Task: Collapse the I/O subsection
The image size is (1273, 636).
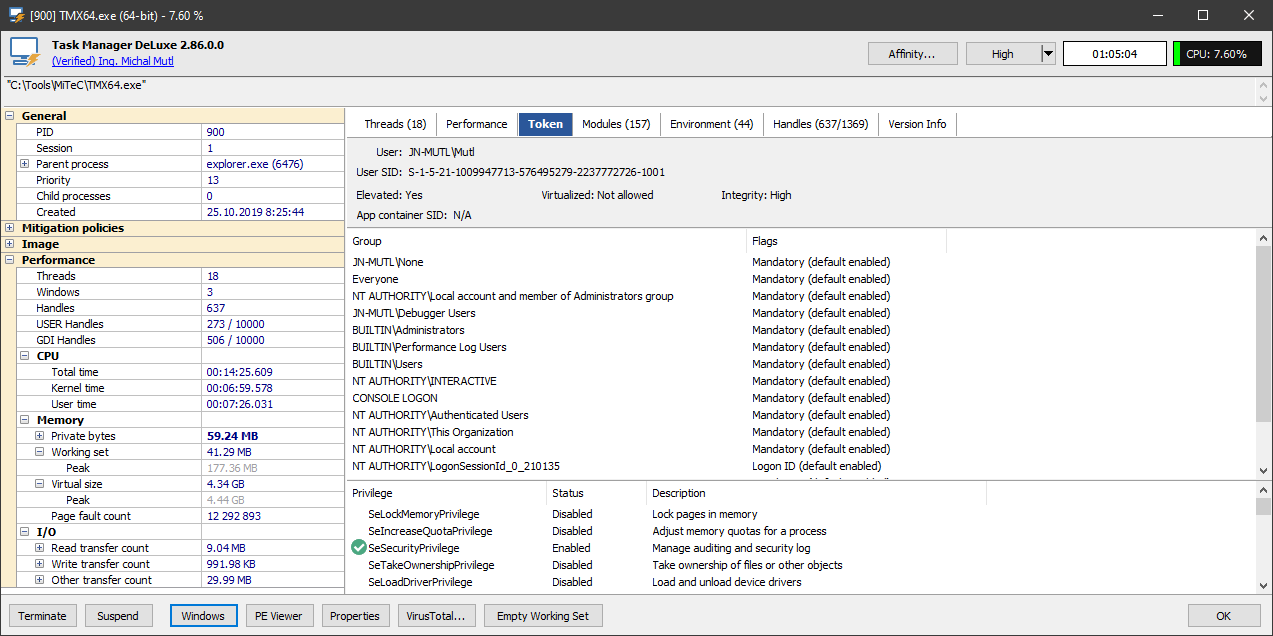Action: click(x=25, y=532)
